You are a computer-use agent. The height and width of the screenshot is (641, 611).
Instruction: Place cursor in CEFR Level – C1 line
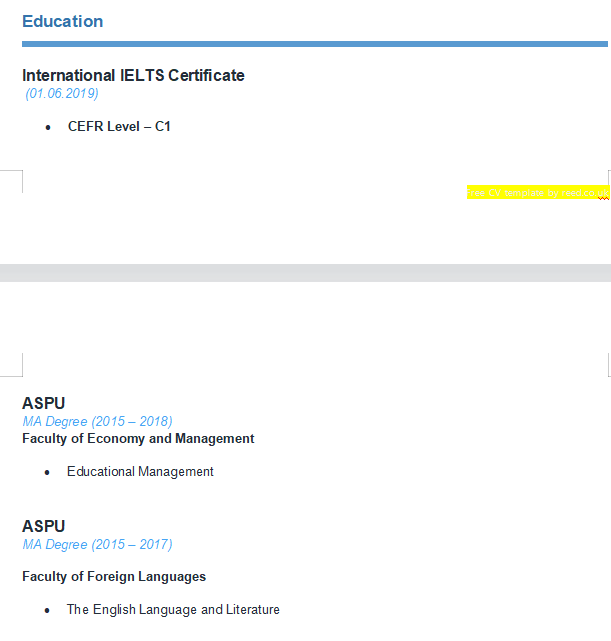pos(119,127)
